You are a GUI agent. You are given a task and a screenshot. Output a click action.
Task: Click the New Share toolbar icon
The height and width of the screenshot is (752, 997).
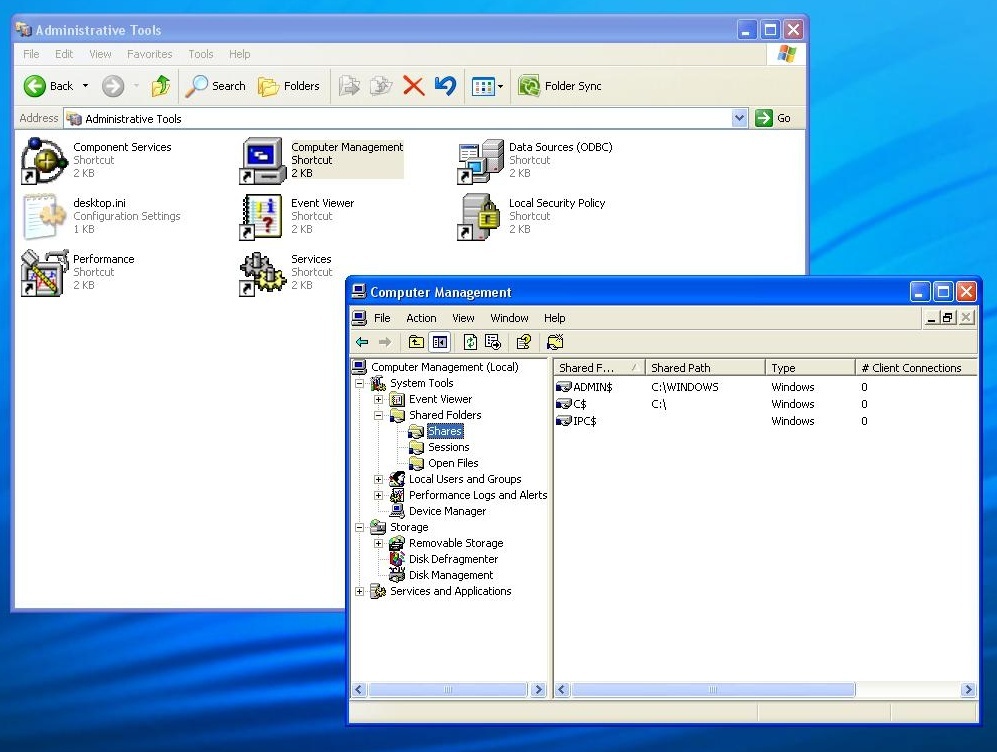pos(555,342)
